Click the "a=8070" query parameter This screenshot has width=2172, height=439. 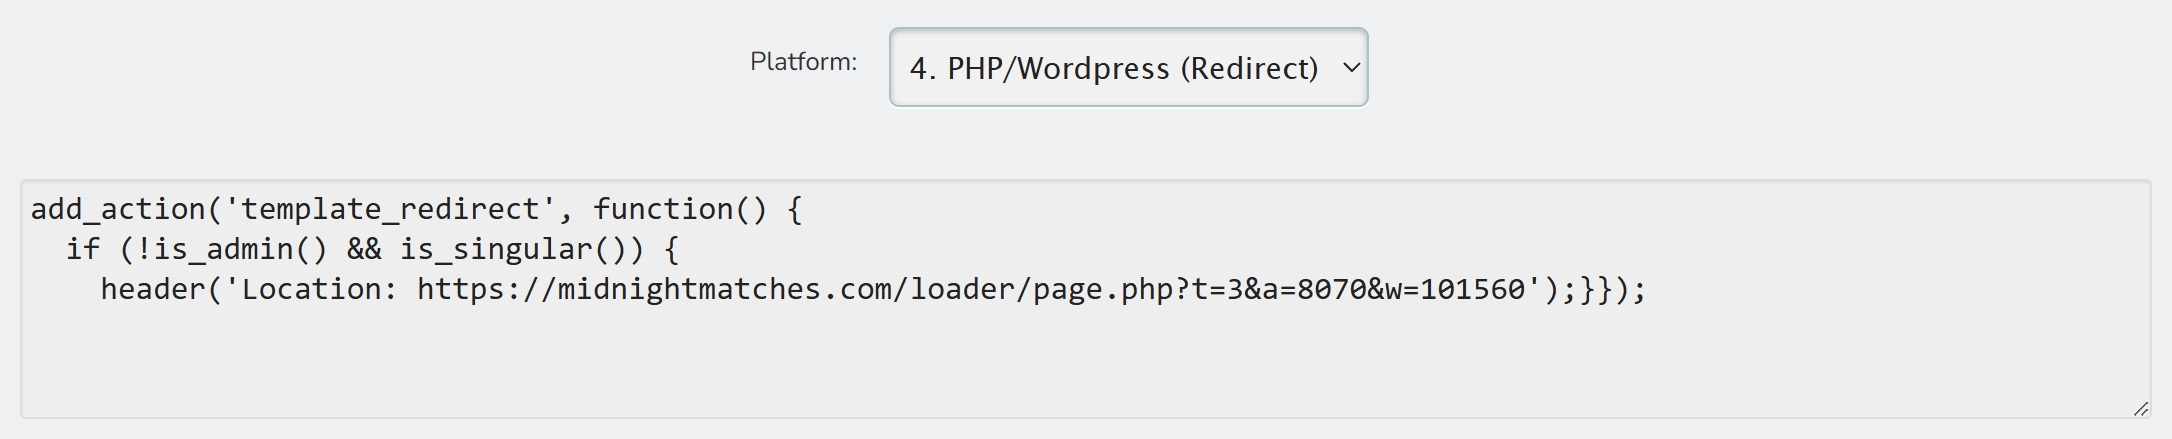1313,289
